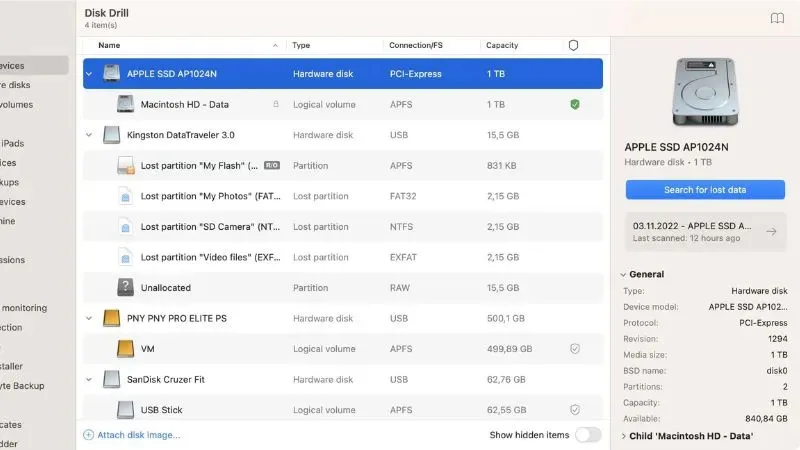The width and height of the screenshot is (800, 450).
Task: Click the Attach disk image plus icon
Action: coord(88,435)
